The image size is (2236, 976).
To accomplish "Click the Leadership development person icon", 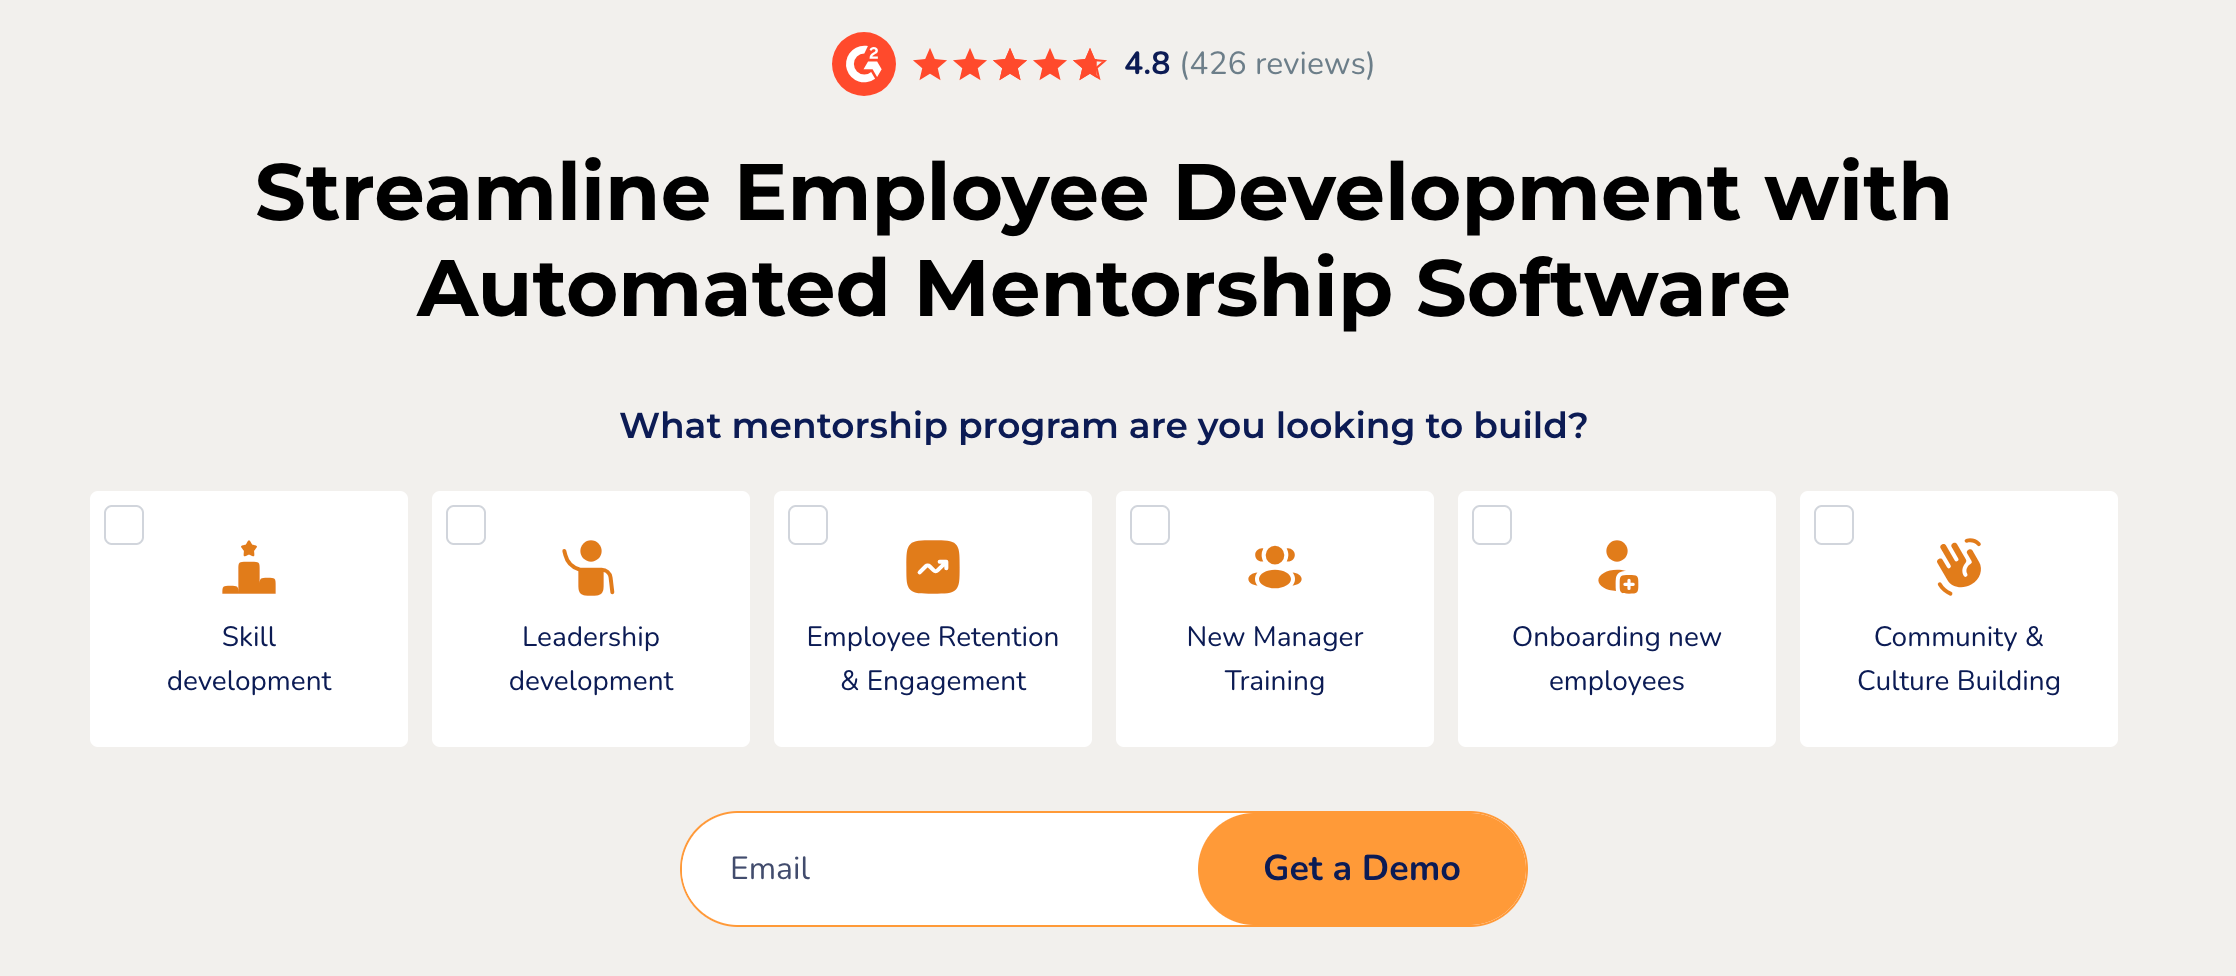I will point(590,568).
